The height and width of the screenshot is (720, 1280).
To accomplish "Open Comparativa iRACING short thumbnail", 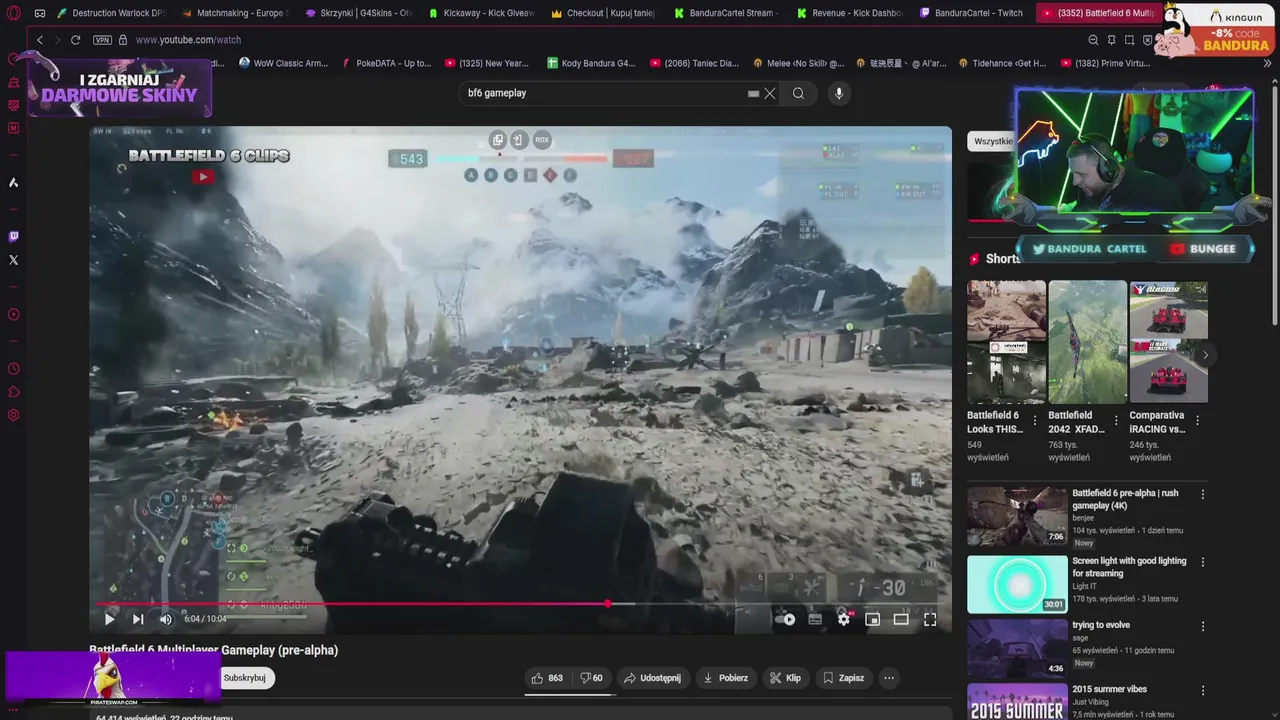I will pos(1168,342).
